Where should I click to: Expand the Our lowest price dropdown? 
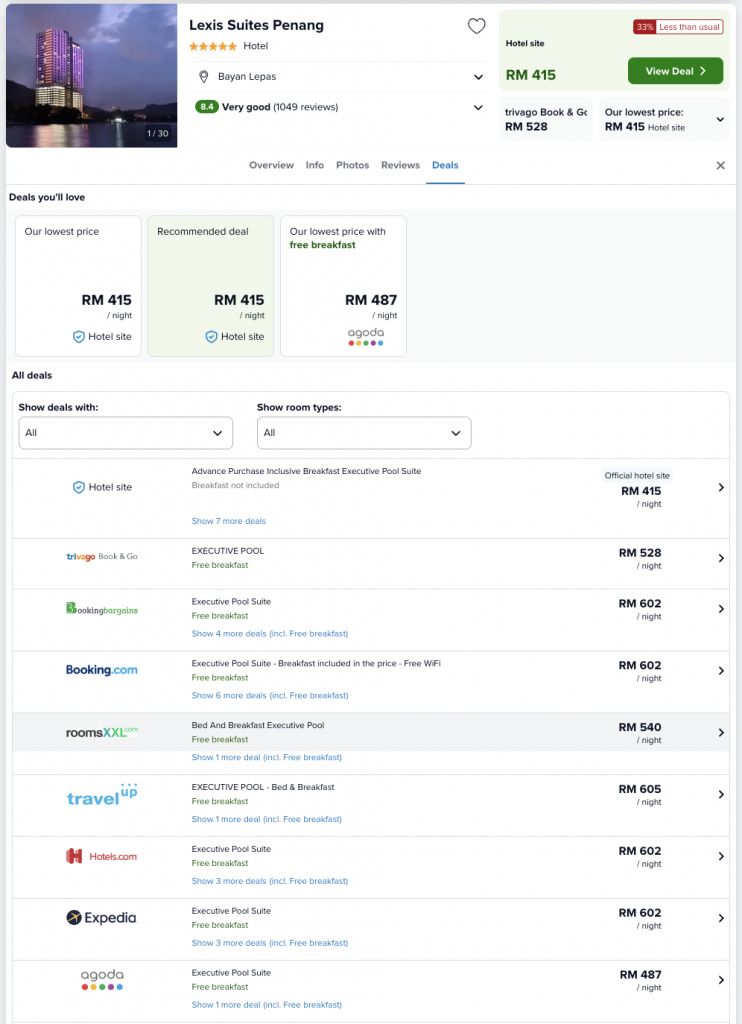click(x=720, y=120)
